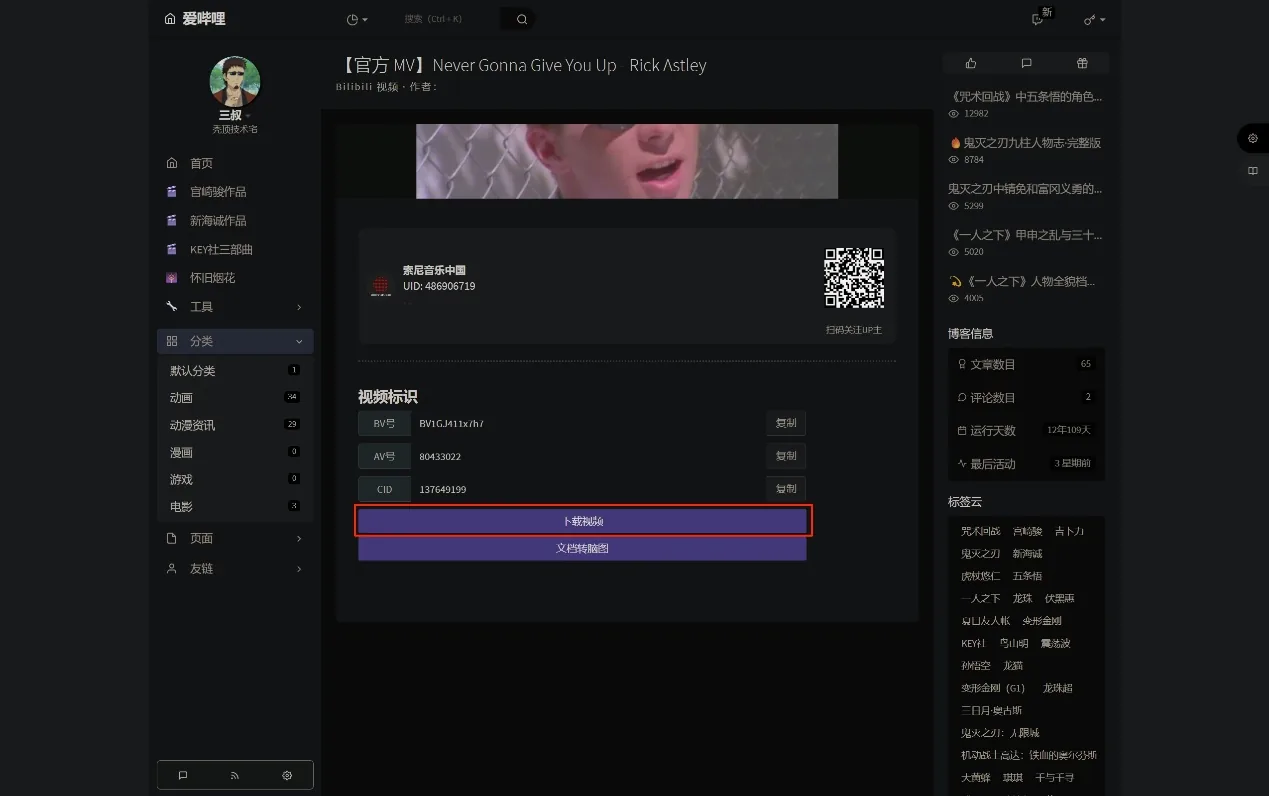Open the notifications icon with 新 badge

1038,19
